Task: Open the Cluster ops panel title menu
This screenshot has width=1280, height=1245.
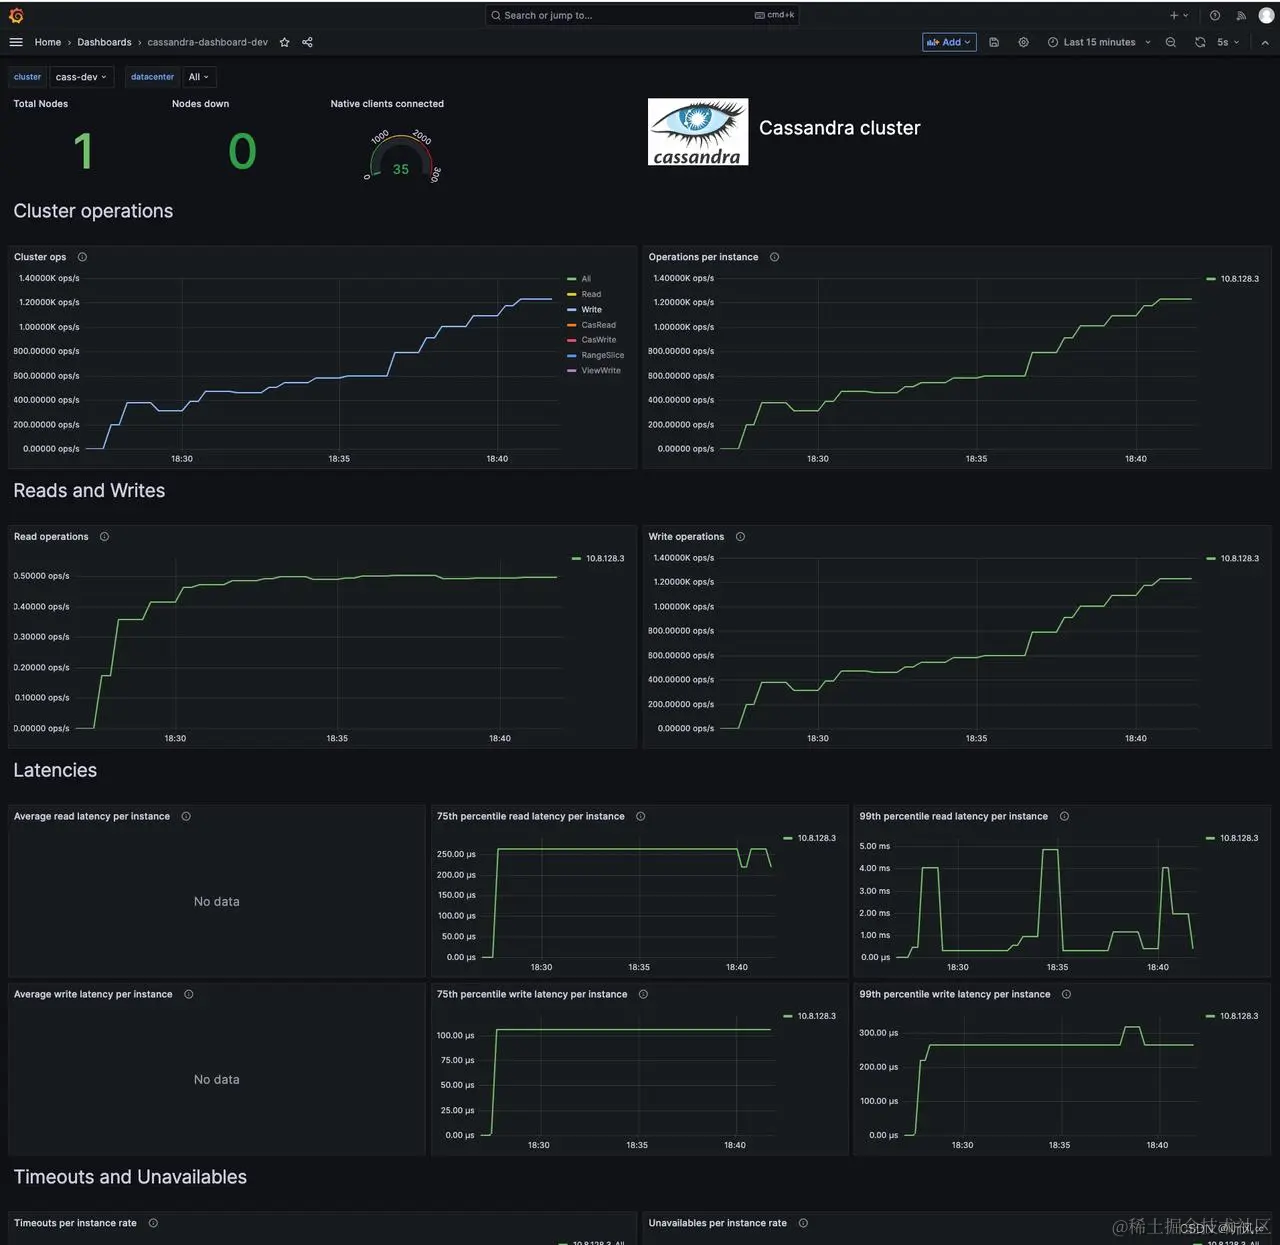Action: click(40, 257)
